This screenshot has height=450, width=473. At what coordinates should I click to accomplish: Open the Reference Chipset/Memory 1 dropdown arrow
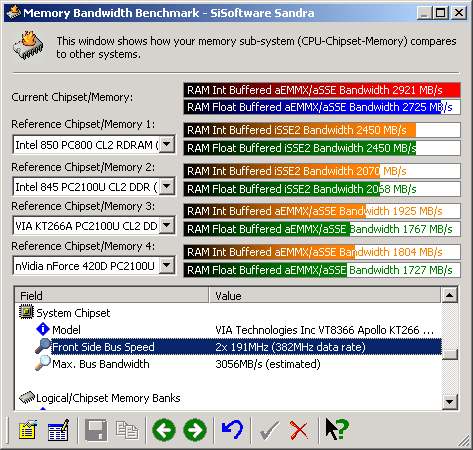click(167, 144)
